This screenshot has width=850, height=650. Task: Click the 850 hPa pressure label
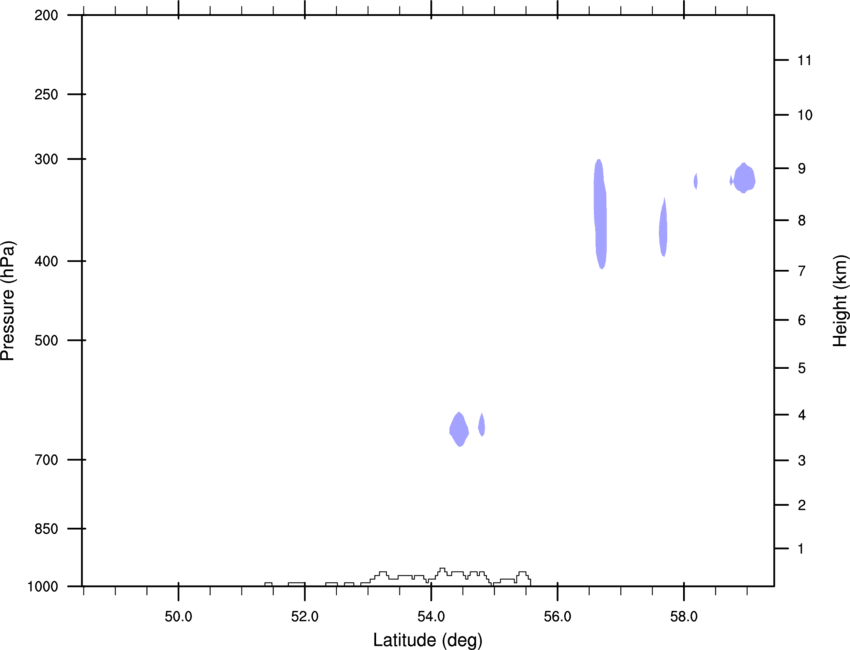coord(46,529)
